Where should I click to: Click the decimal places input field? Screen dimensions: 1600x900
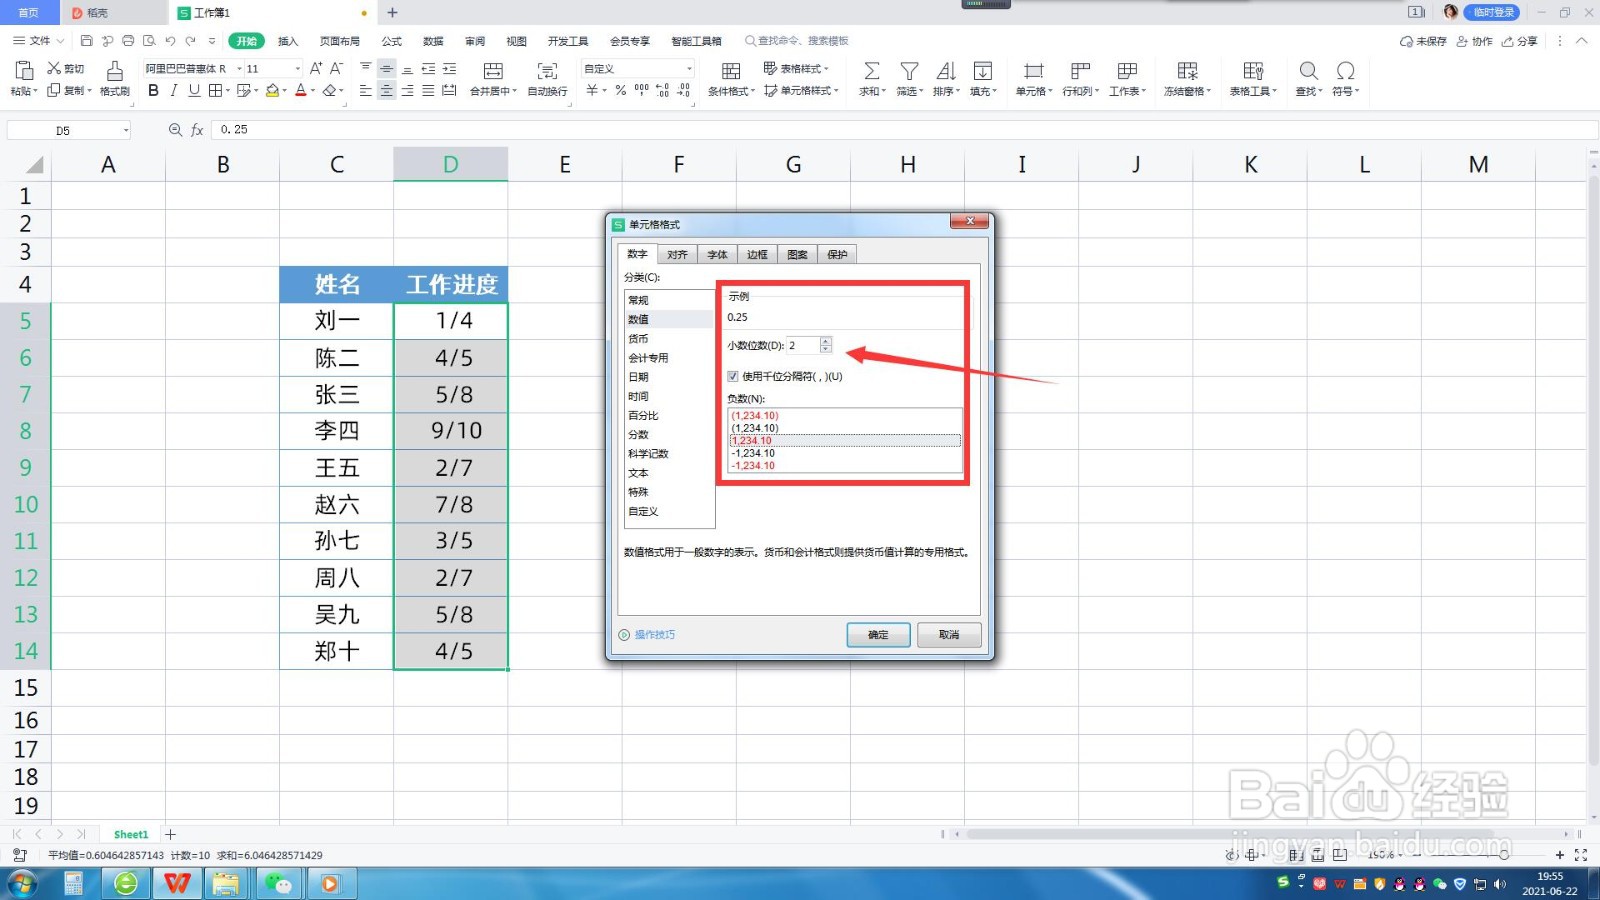pos(803,345)
